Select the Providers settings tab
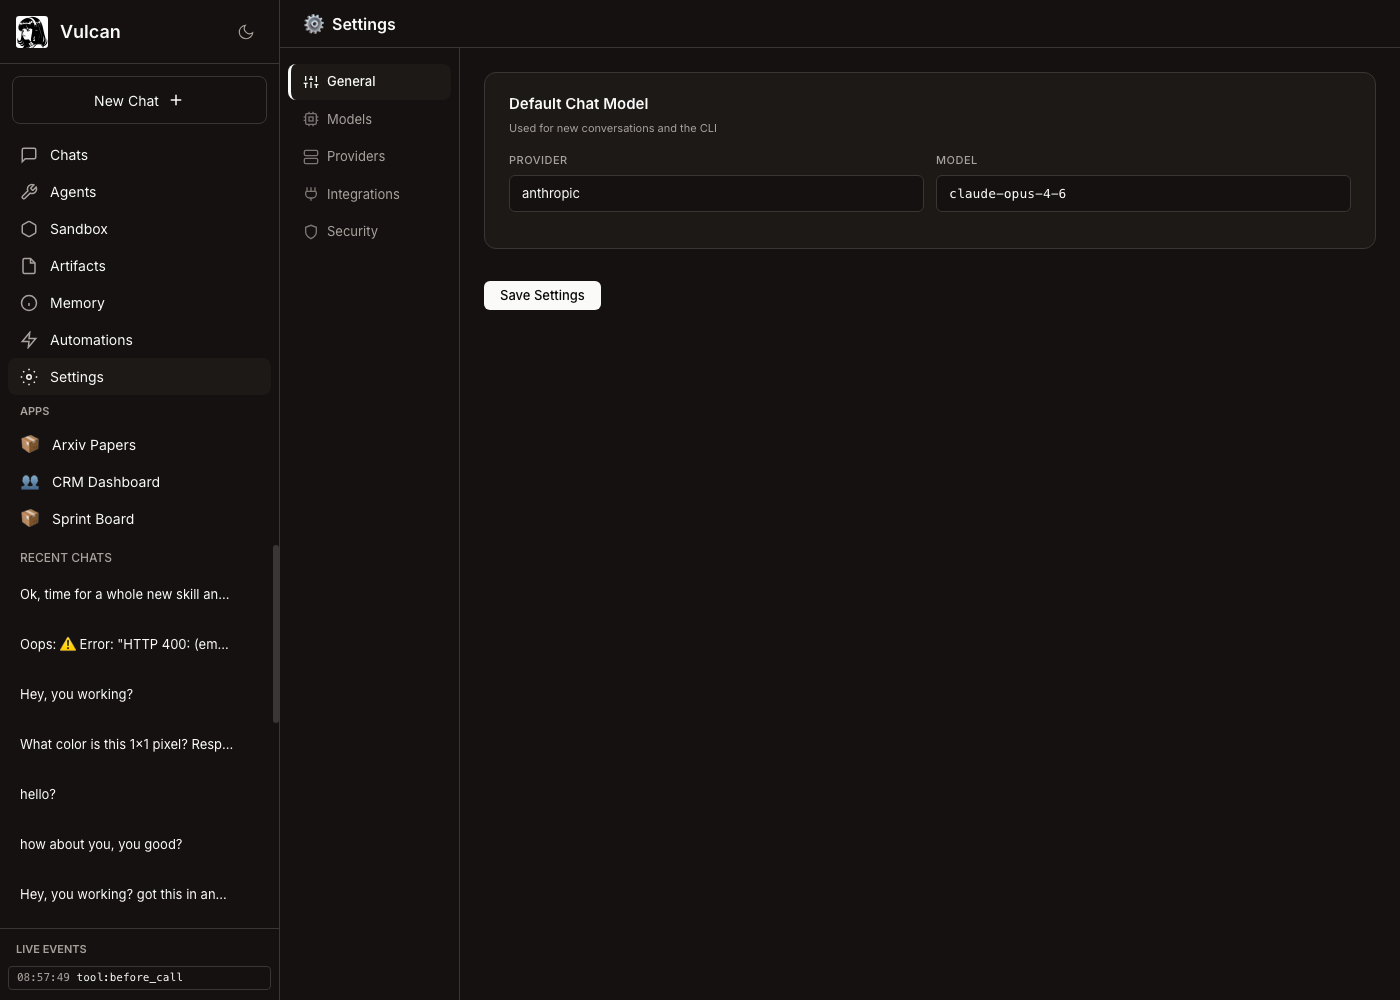The height and width of the screenshot is (1000, 1400). pos(355,156)
